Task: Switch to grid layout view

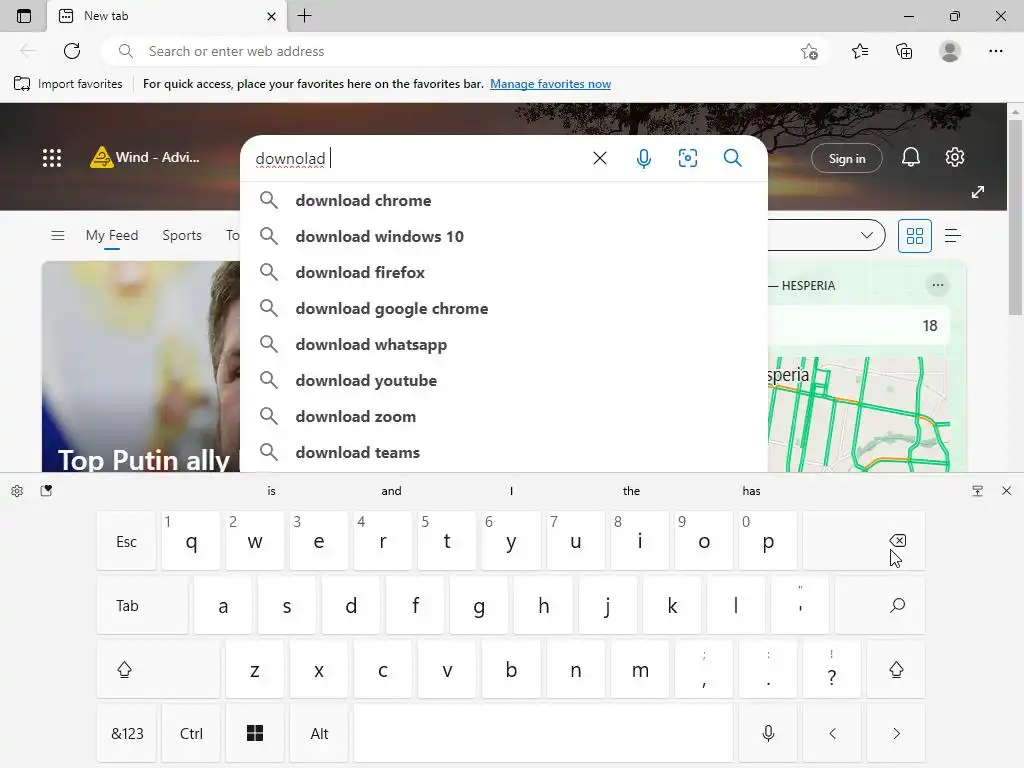Action: [914, 236]
